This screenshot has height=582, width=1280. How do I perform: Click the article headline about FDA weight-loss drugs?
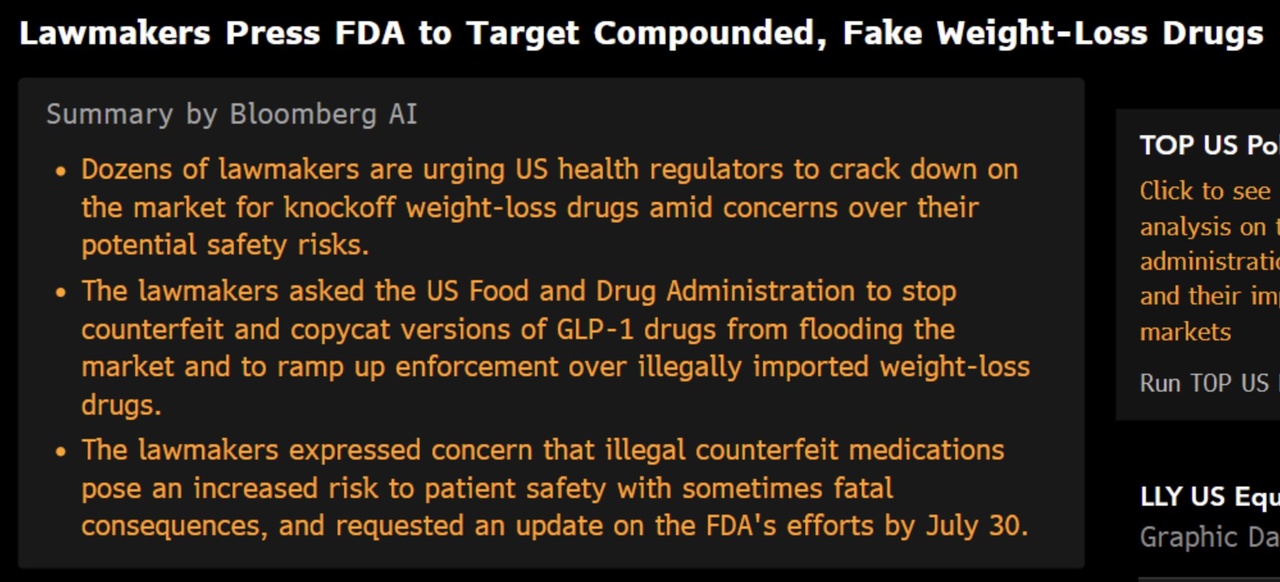click(x=641, y=34)
